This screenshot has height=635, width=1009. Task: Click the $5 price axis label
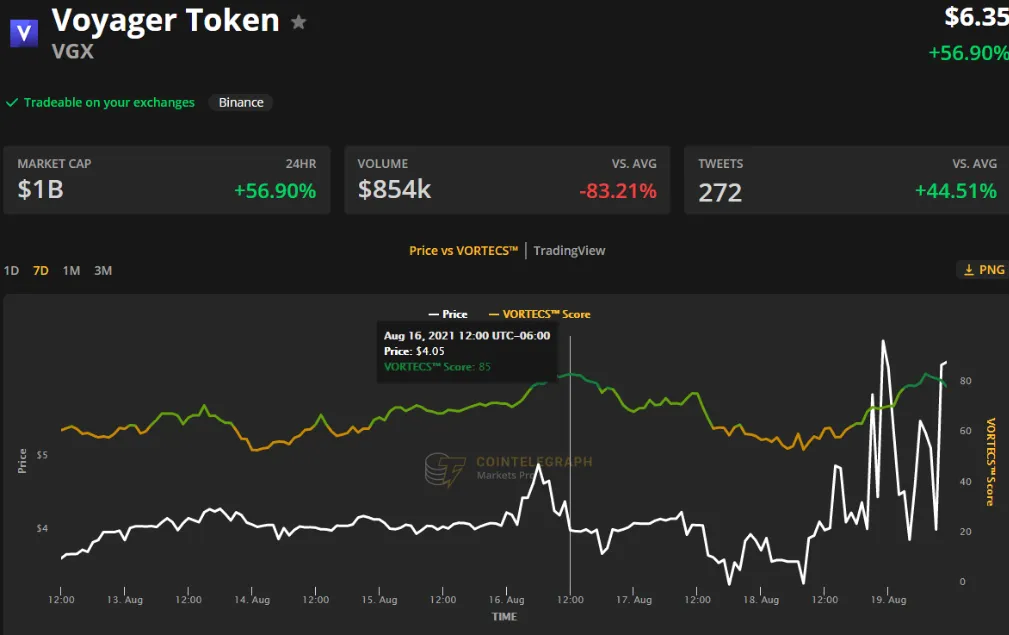point(42,455)
